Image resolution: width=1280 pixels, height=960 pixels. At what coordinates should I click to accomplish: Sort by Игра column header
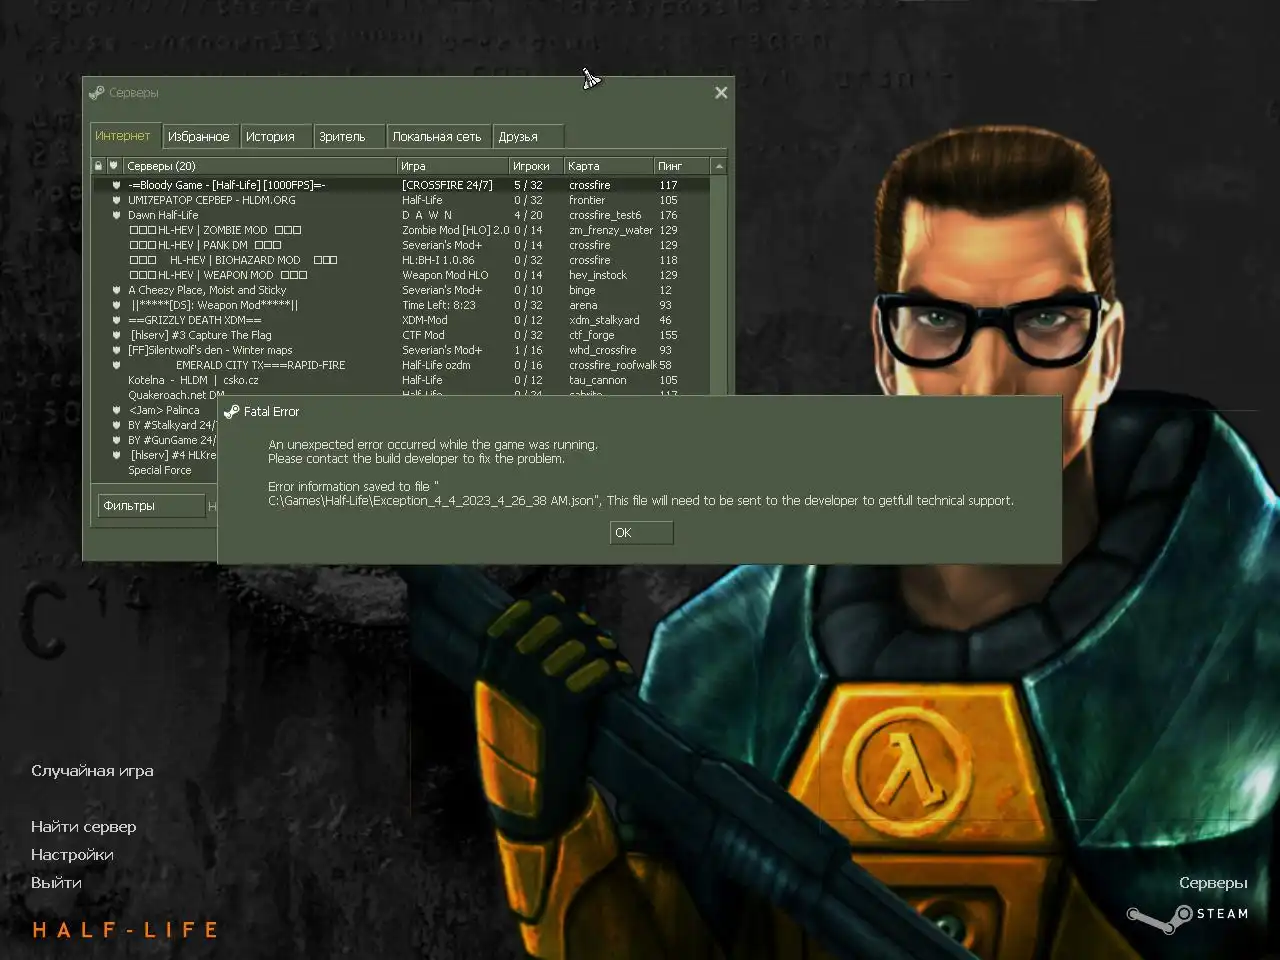pos(453,166)
